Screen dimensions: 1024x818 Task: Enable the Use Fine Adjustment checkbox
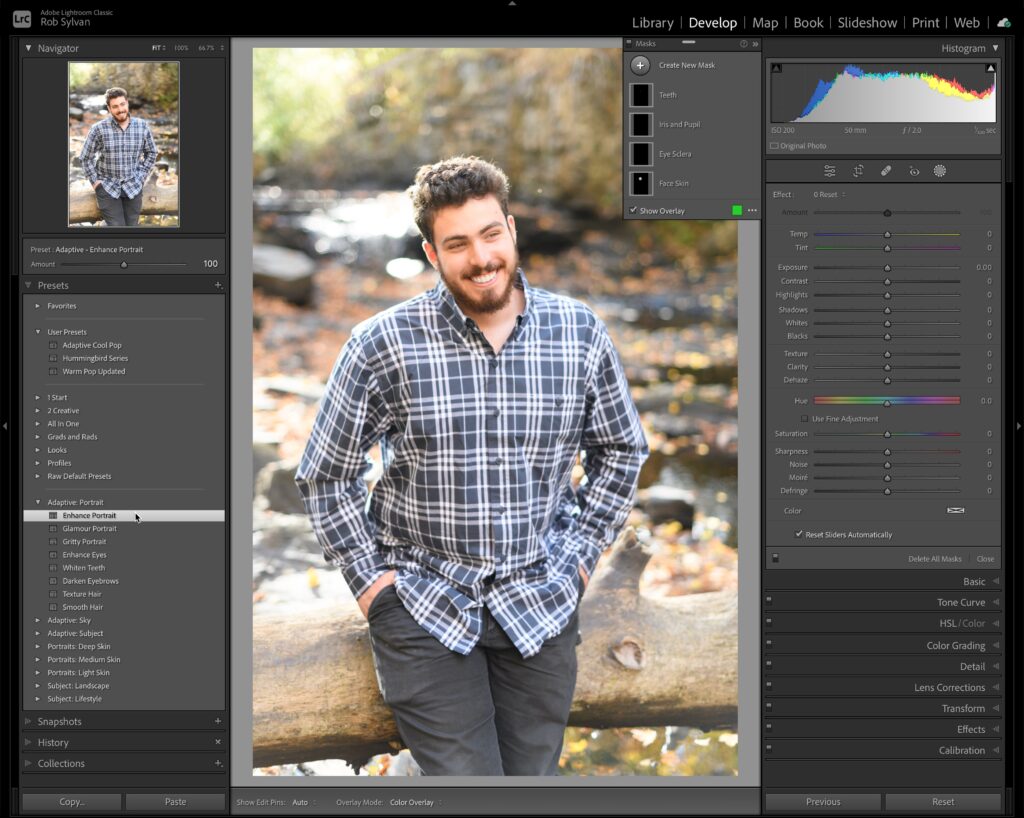pos(805,419)
